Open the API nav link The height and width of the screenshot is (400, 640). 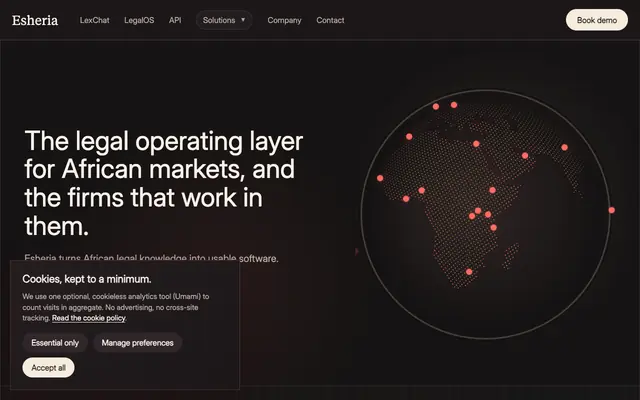coord(175,20)
